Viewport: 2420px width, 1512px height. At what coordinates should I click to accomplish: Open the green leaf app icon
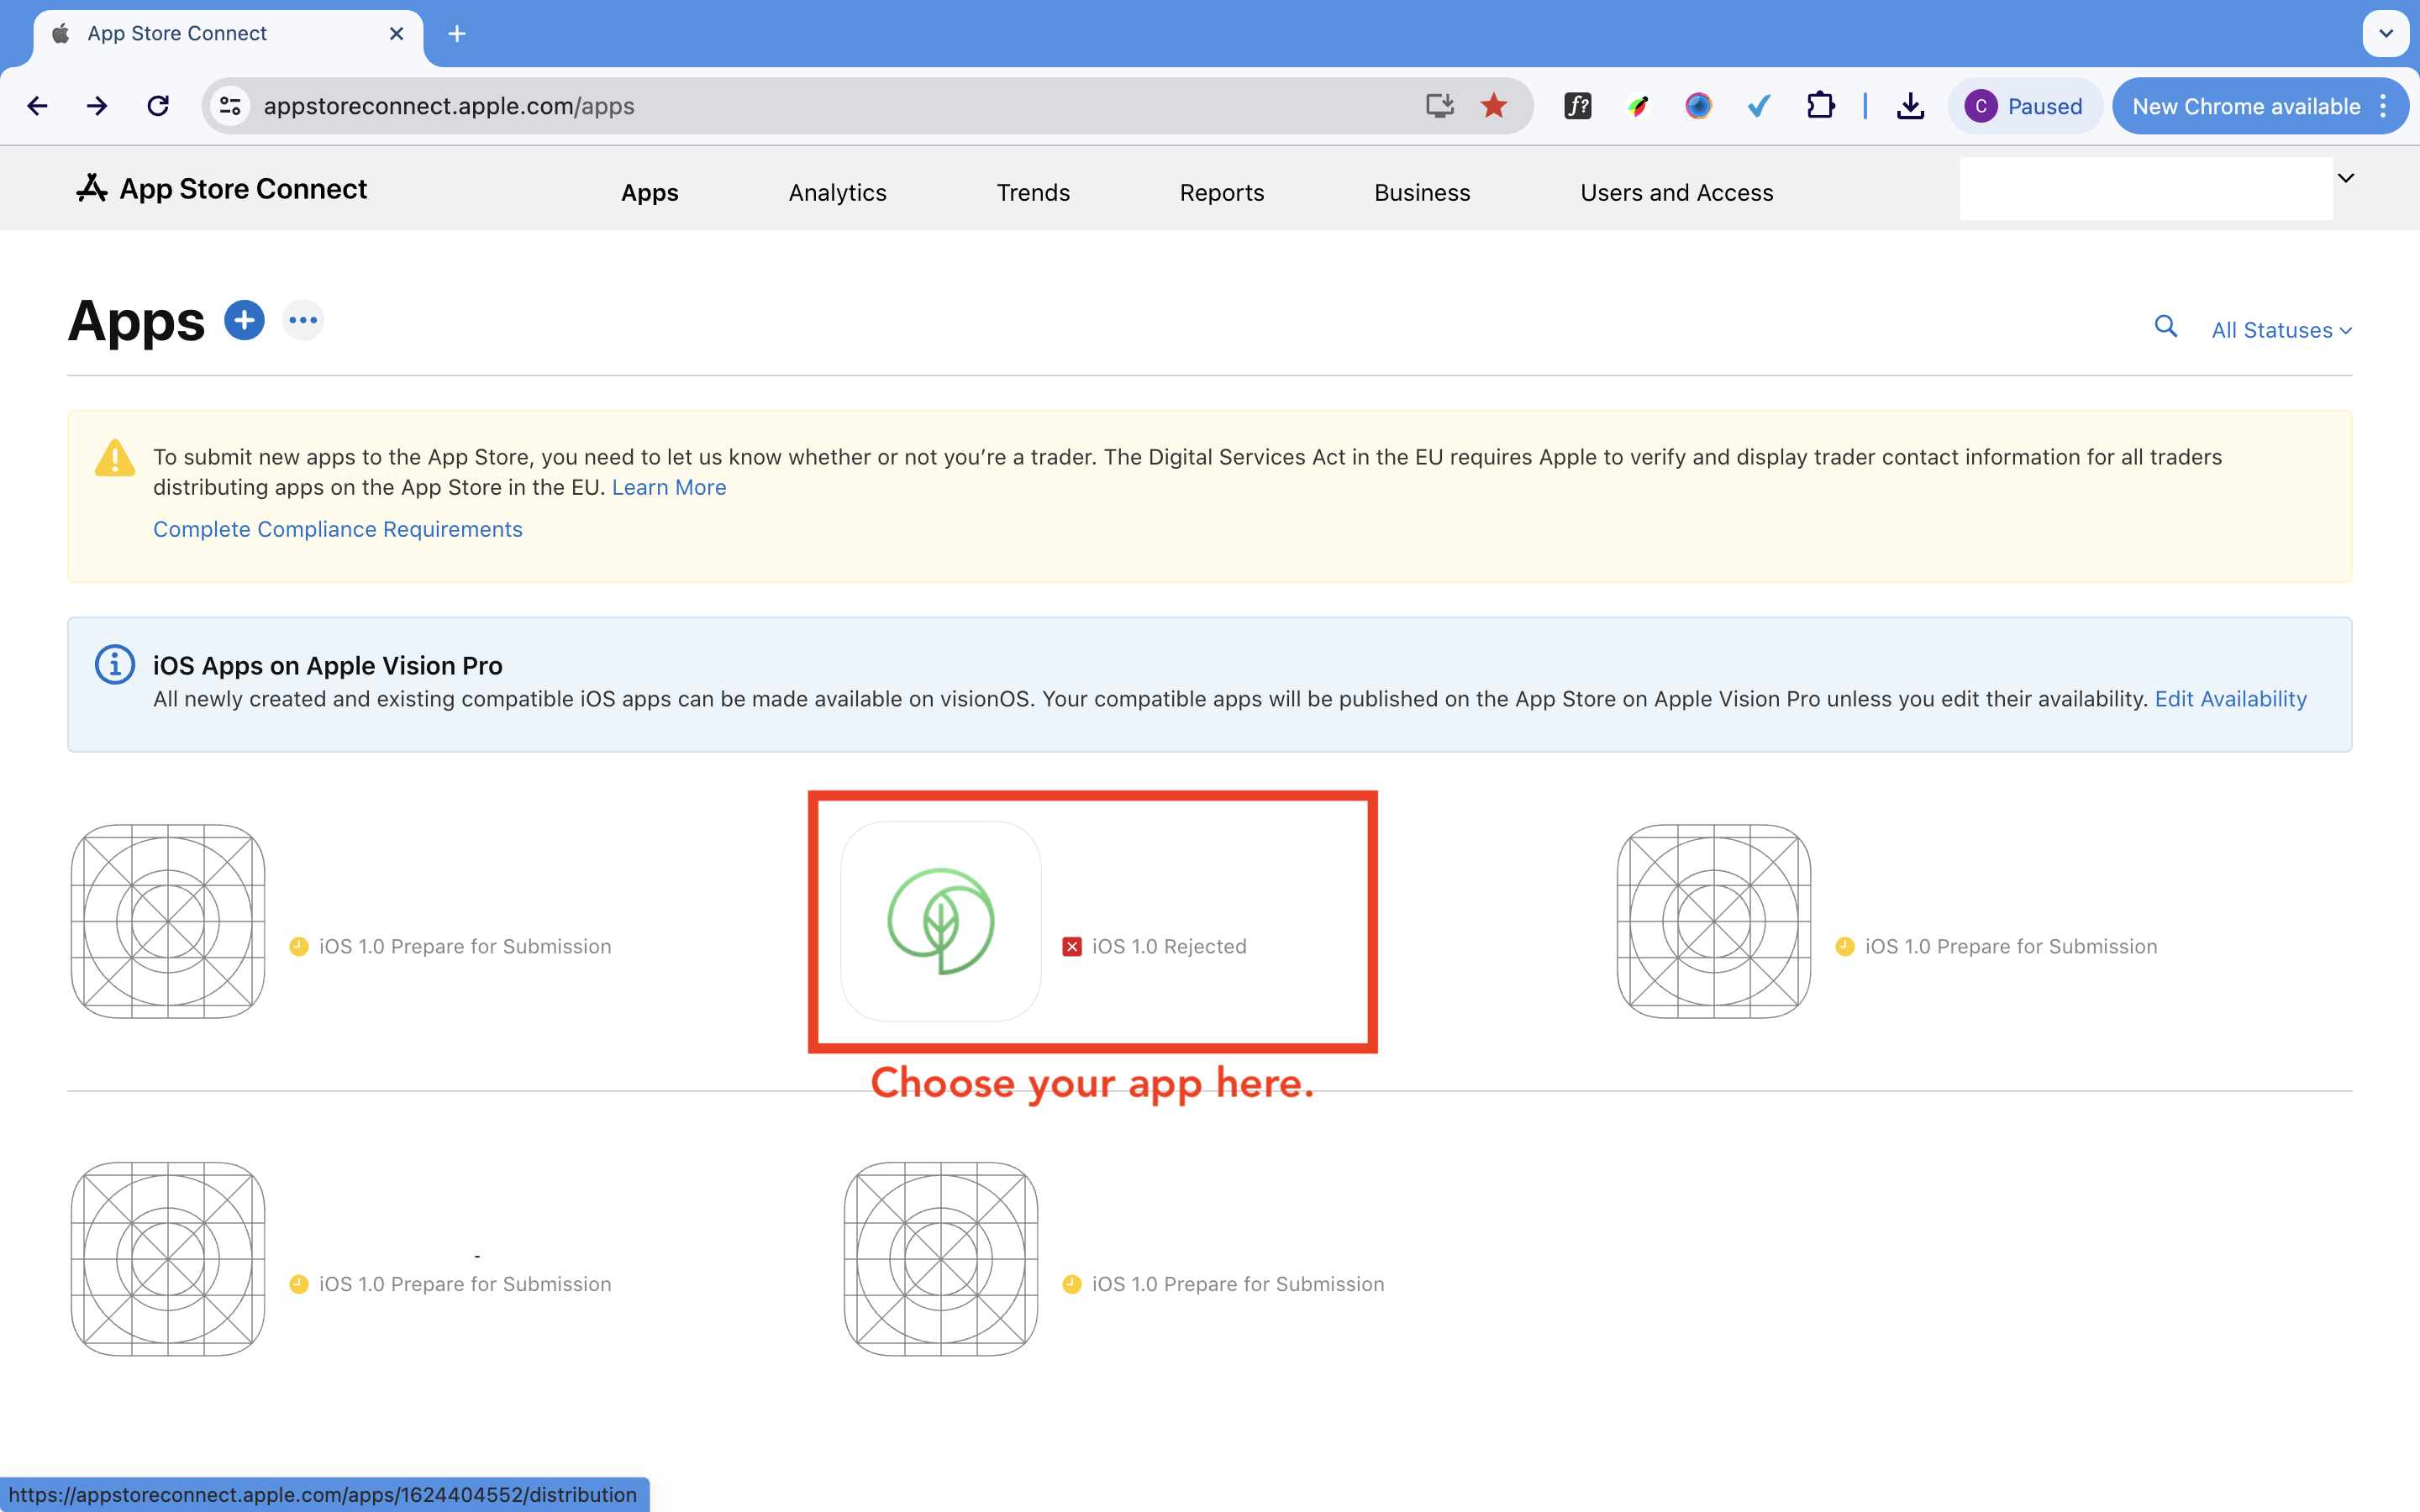point(940,921)
